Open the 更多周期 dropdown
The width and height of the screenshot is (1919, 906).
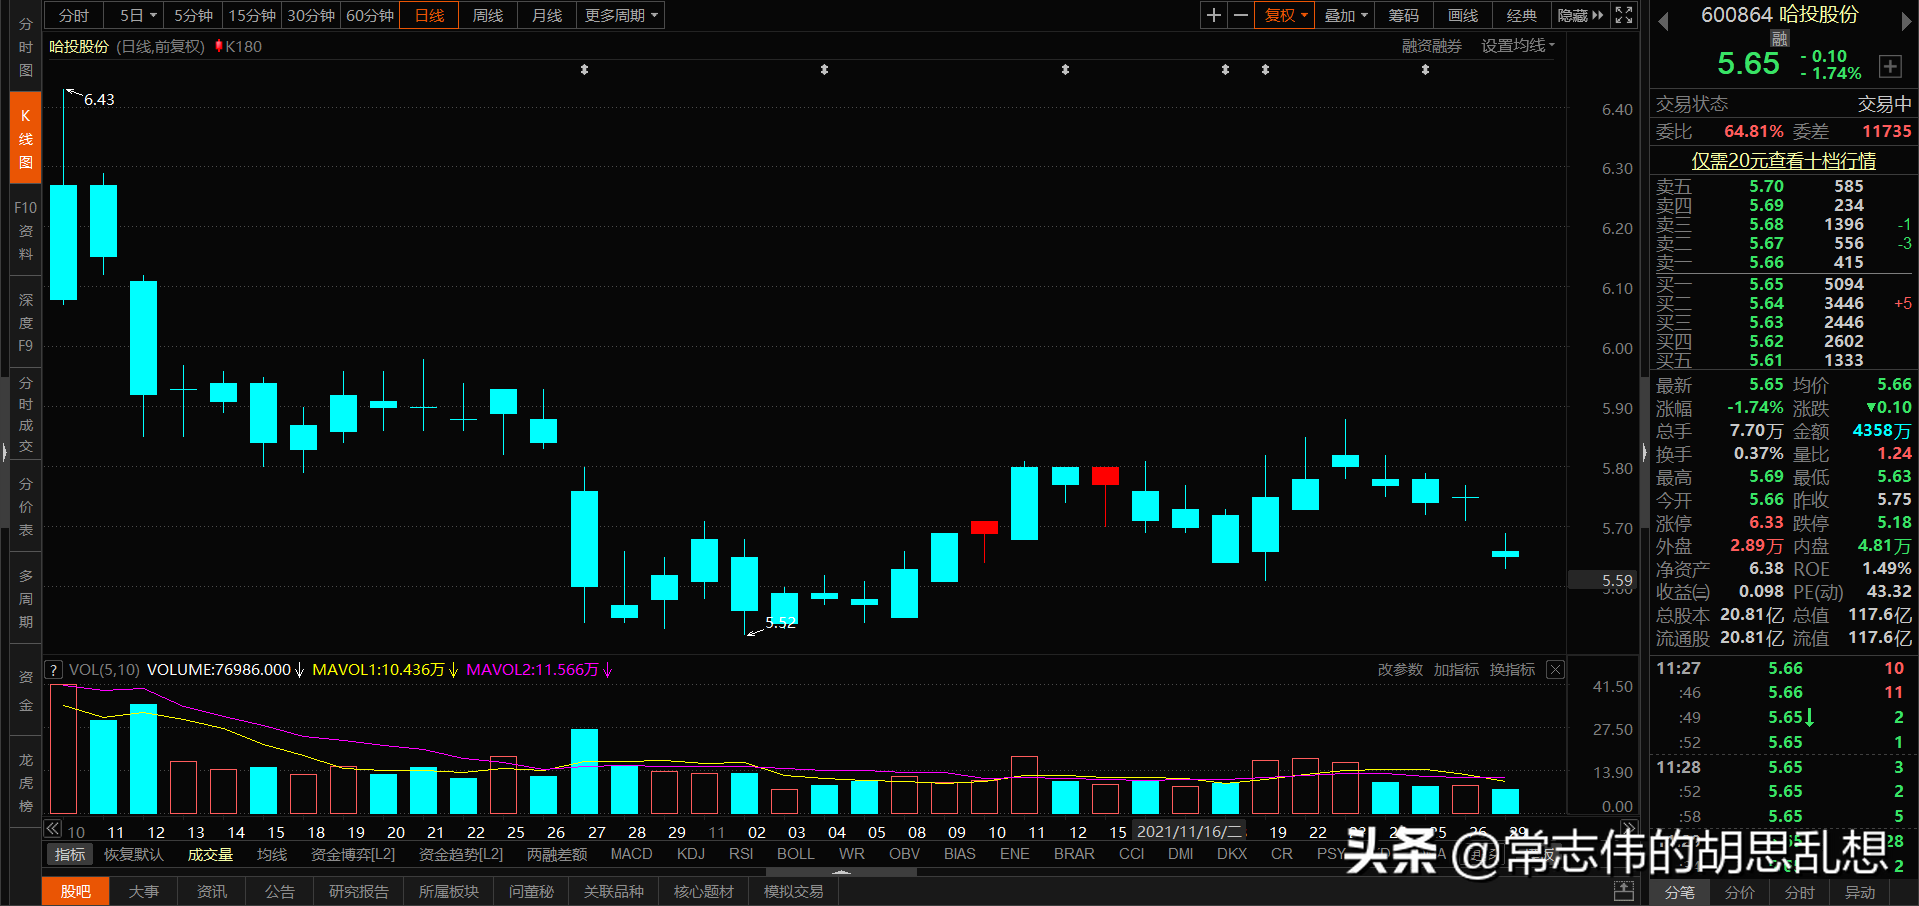(x=619, y=15)
